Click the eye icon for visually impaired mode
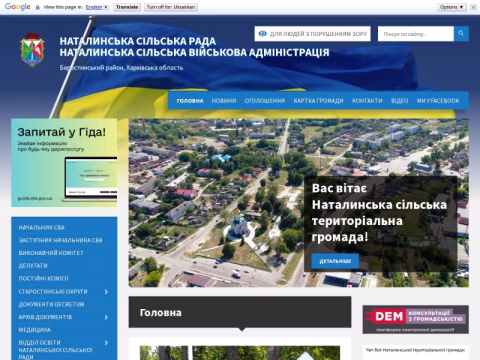Viewport: 480px width, 360px height. click(263, 34)
